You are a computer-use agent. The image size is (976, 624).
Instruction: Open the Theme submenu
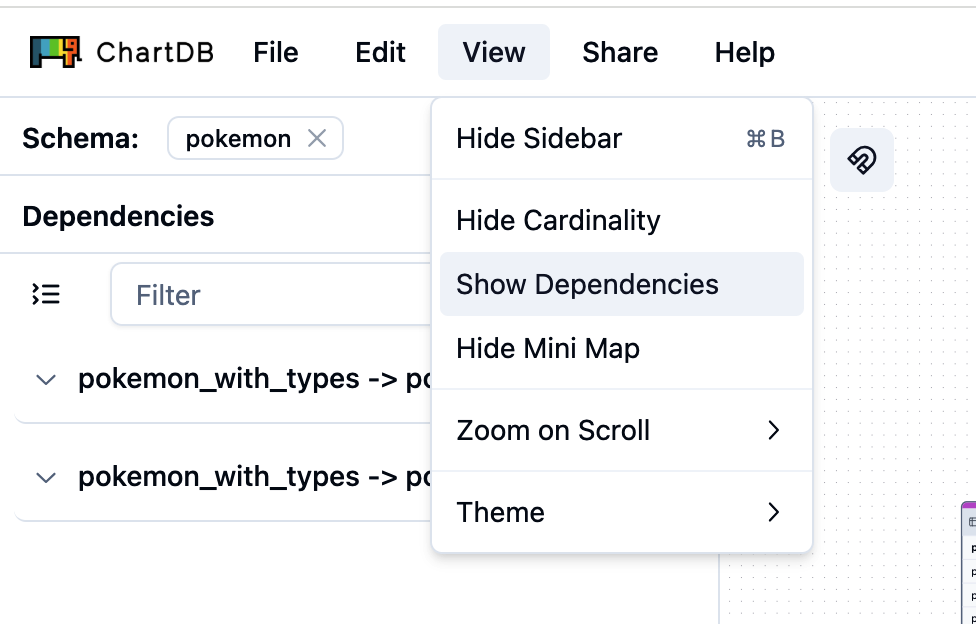tap(621, 513)
